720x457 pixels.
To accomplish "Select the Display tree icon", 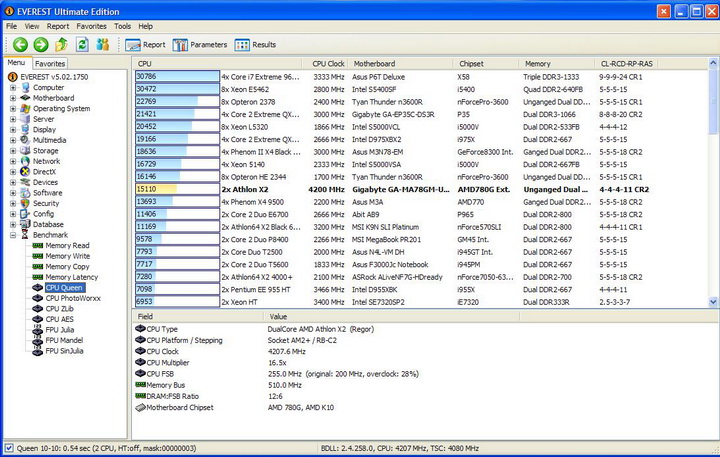I will [25, 130].
